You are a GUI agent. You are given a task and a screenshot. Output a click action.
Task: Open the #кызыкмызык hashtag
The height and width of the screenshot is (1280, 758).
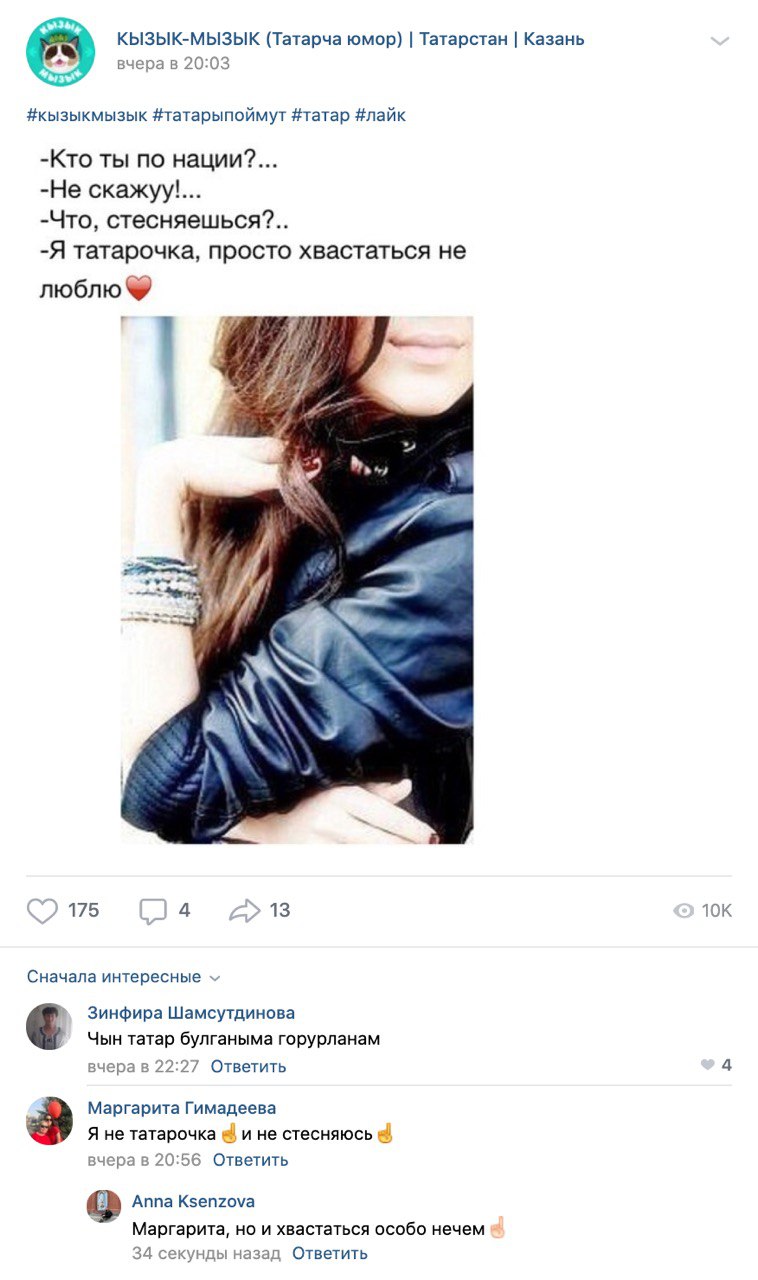point(87,115)
